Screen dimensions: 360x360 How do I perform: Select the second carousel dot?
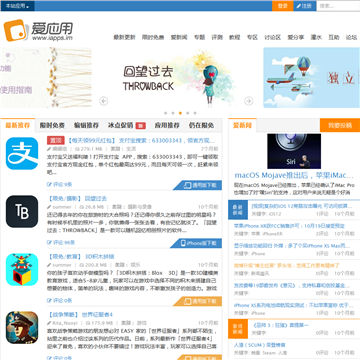[173, 113]
